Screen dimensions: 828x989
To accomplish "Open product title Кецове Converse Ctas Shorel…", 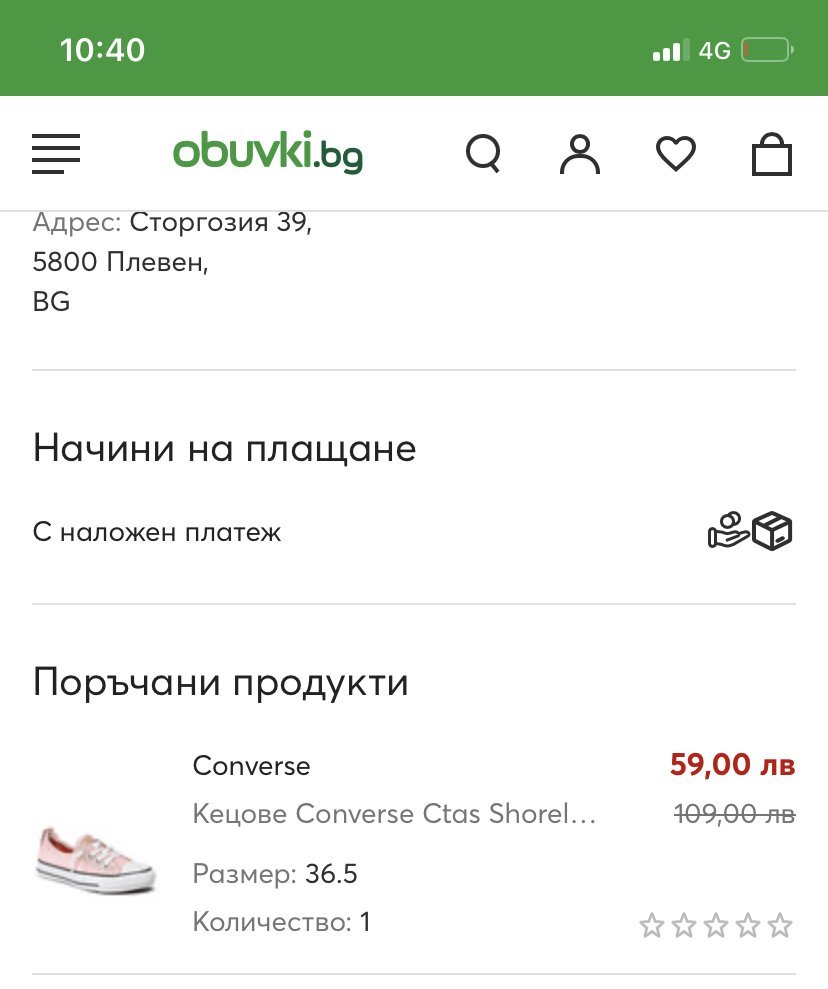I will (x=394, y=814).
